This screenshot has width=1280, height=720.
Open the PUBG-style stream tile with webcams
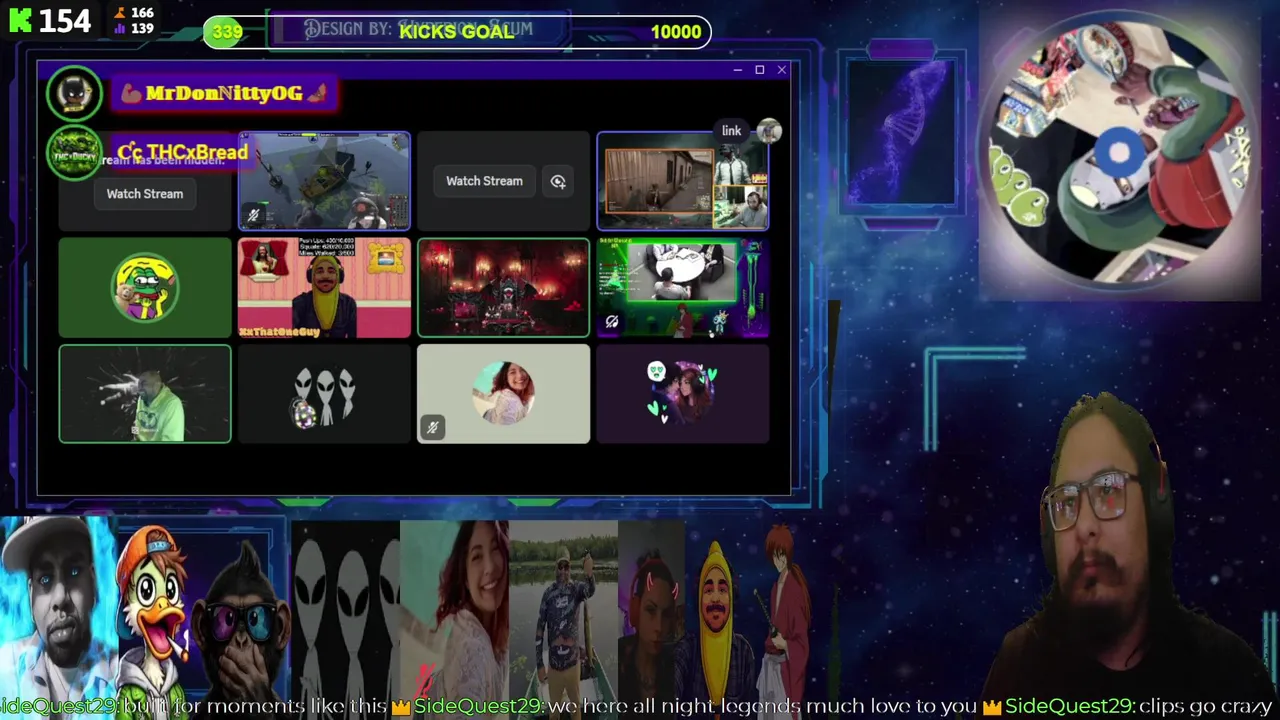683,181
